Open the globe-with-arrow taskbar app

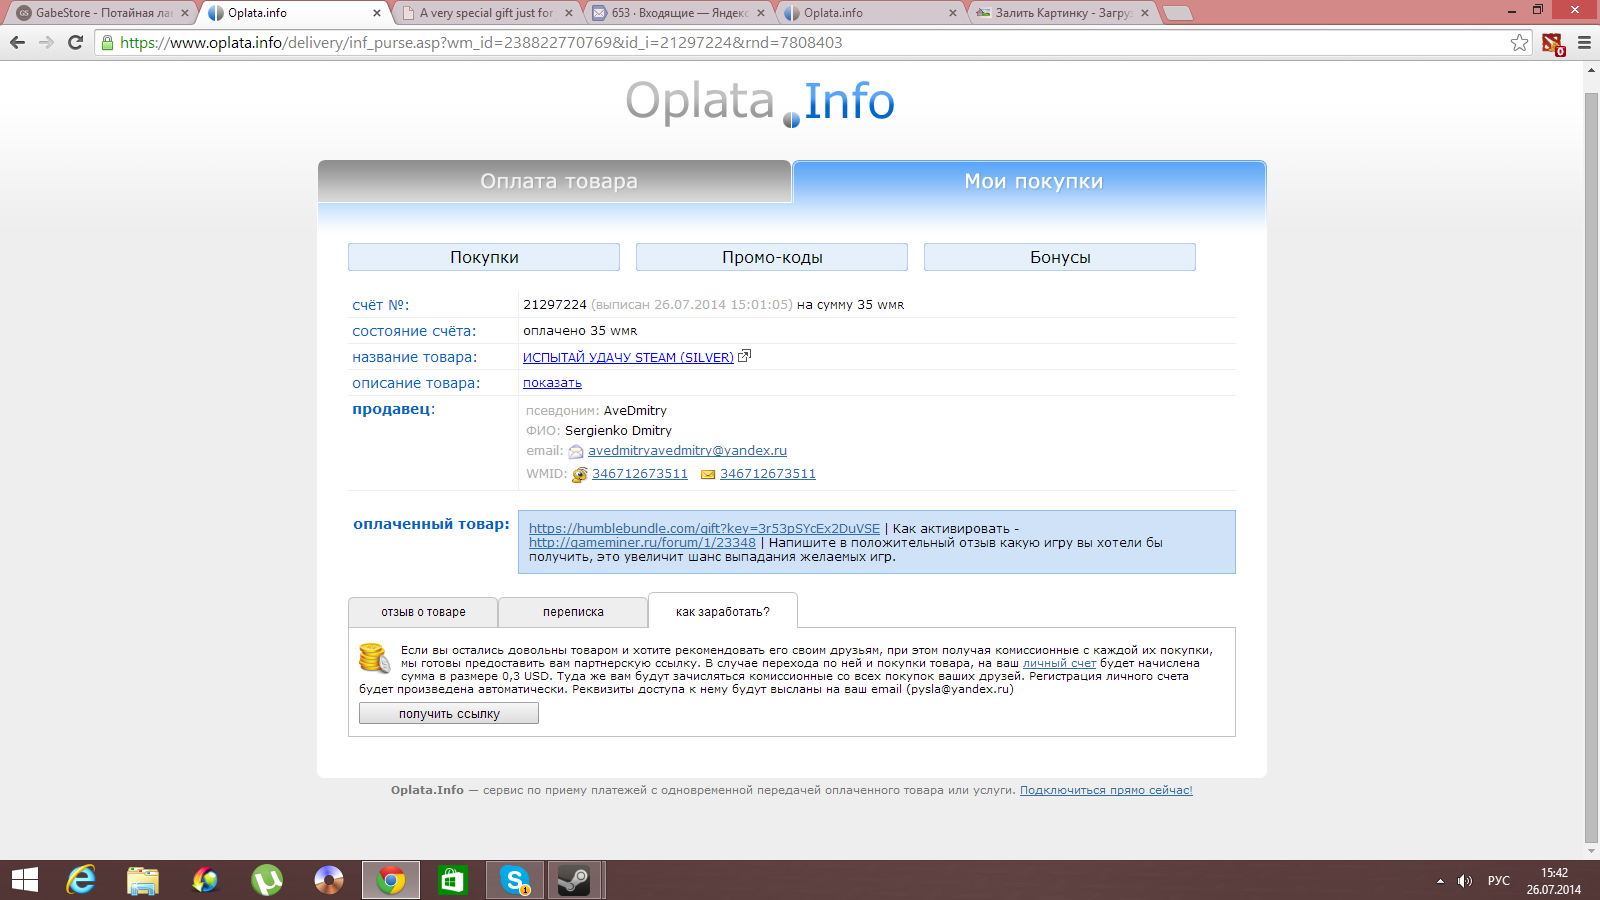pyautogui.click(x=205, y=880)
